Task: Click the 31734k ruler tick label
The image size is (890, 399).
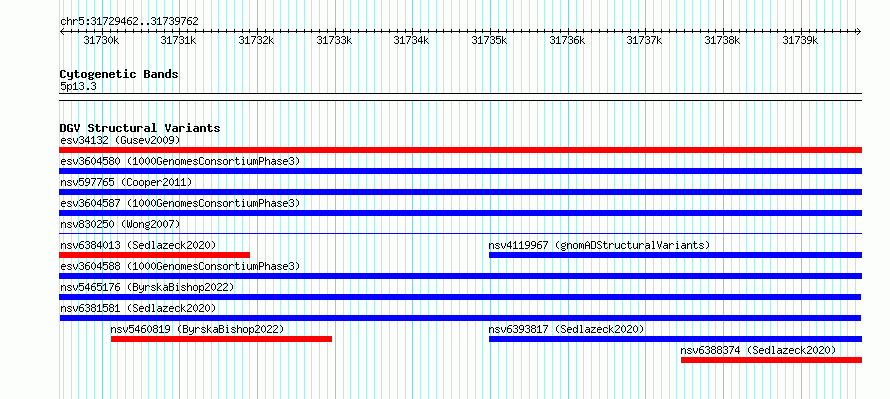Action: click(x=412, y=40)
